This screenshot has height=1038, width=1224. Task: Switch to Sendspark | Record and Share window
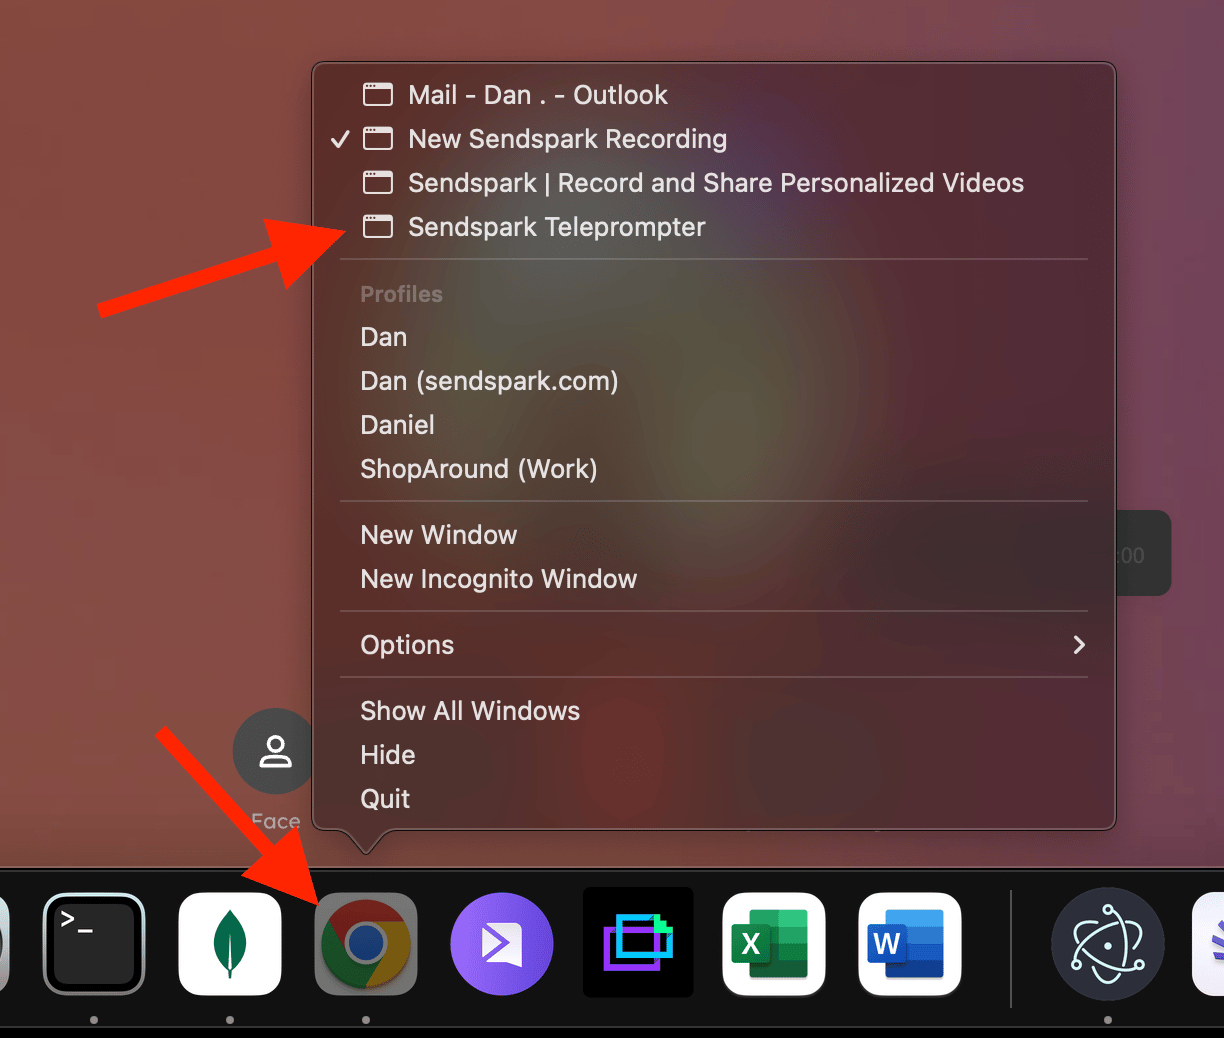[x=714, y=183]
